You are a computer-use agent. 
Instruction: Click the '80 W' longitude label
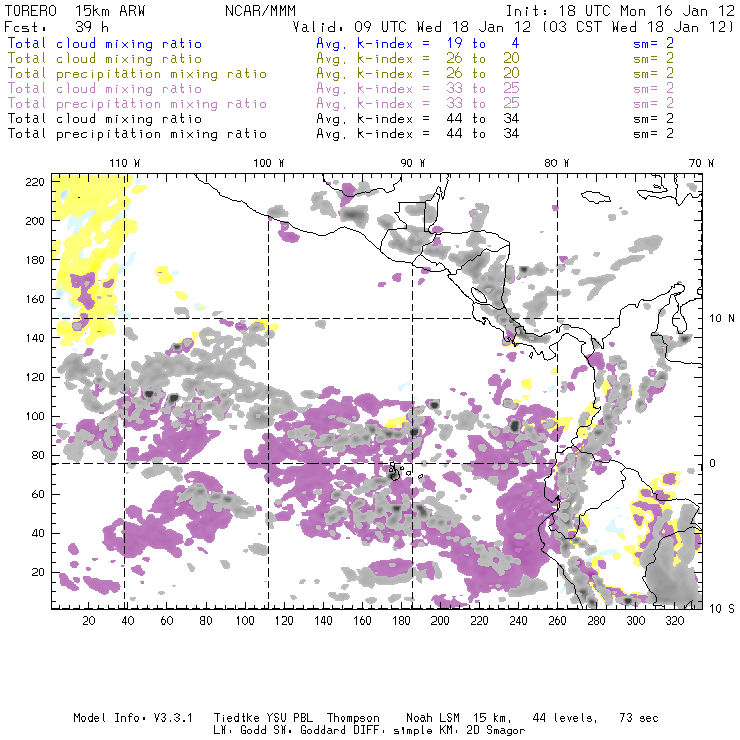tap(557, 163)
